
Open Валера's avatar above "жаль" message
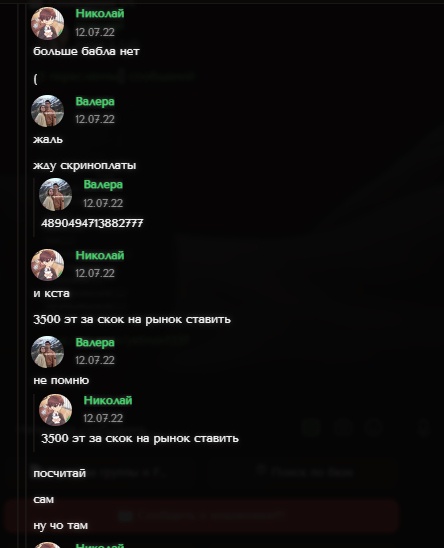pyautogui.click(x=48, y=111)
